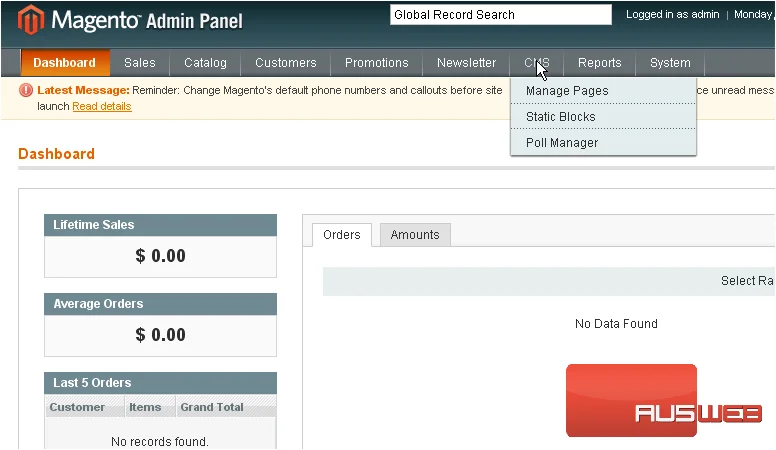This screenshot has height=450, width=776.
Task: Click the No records found text
Action: tap(160, 442)
